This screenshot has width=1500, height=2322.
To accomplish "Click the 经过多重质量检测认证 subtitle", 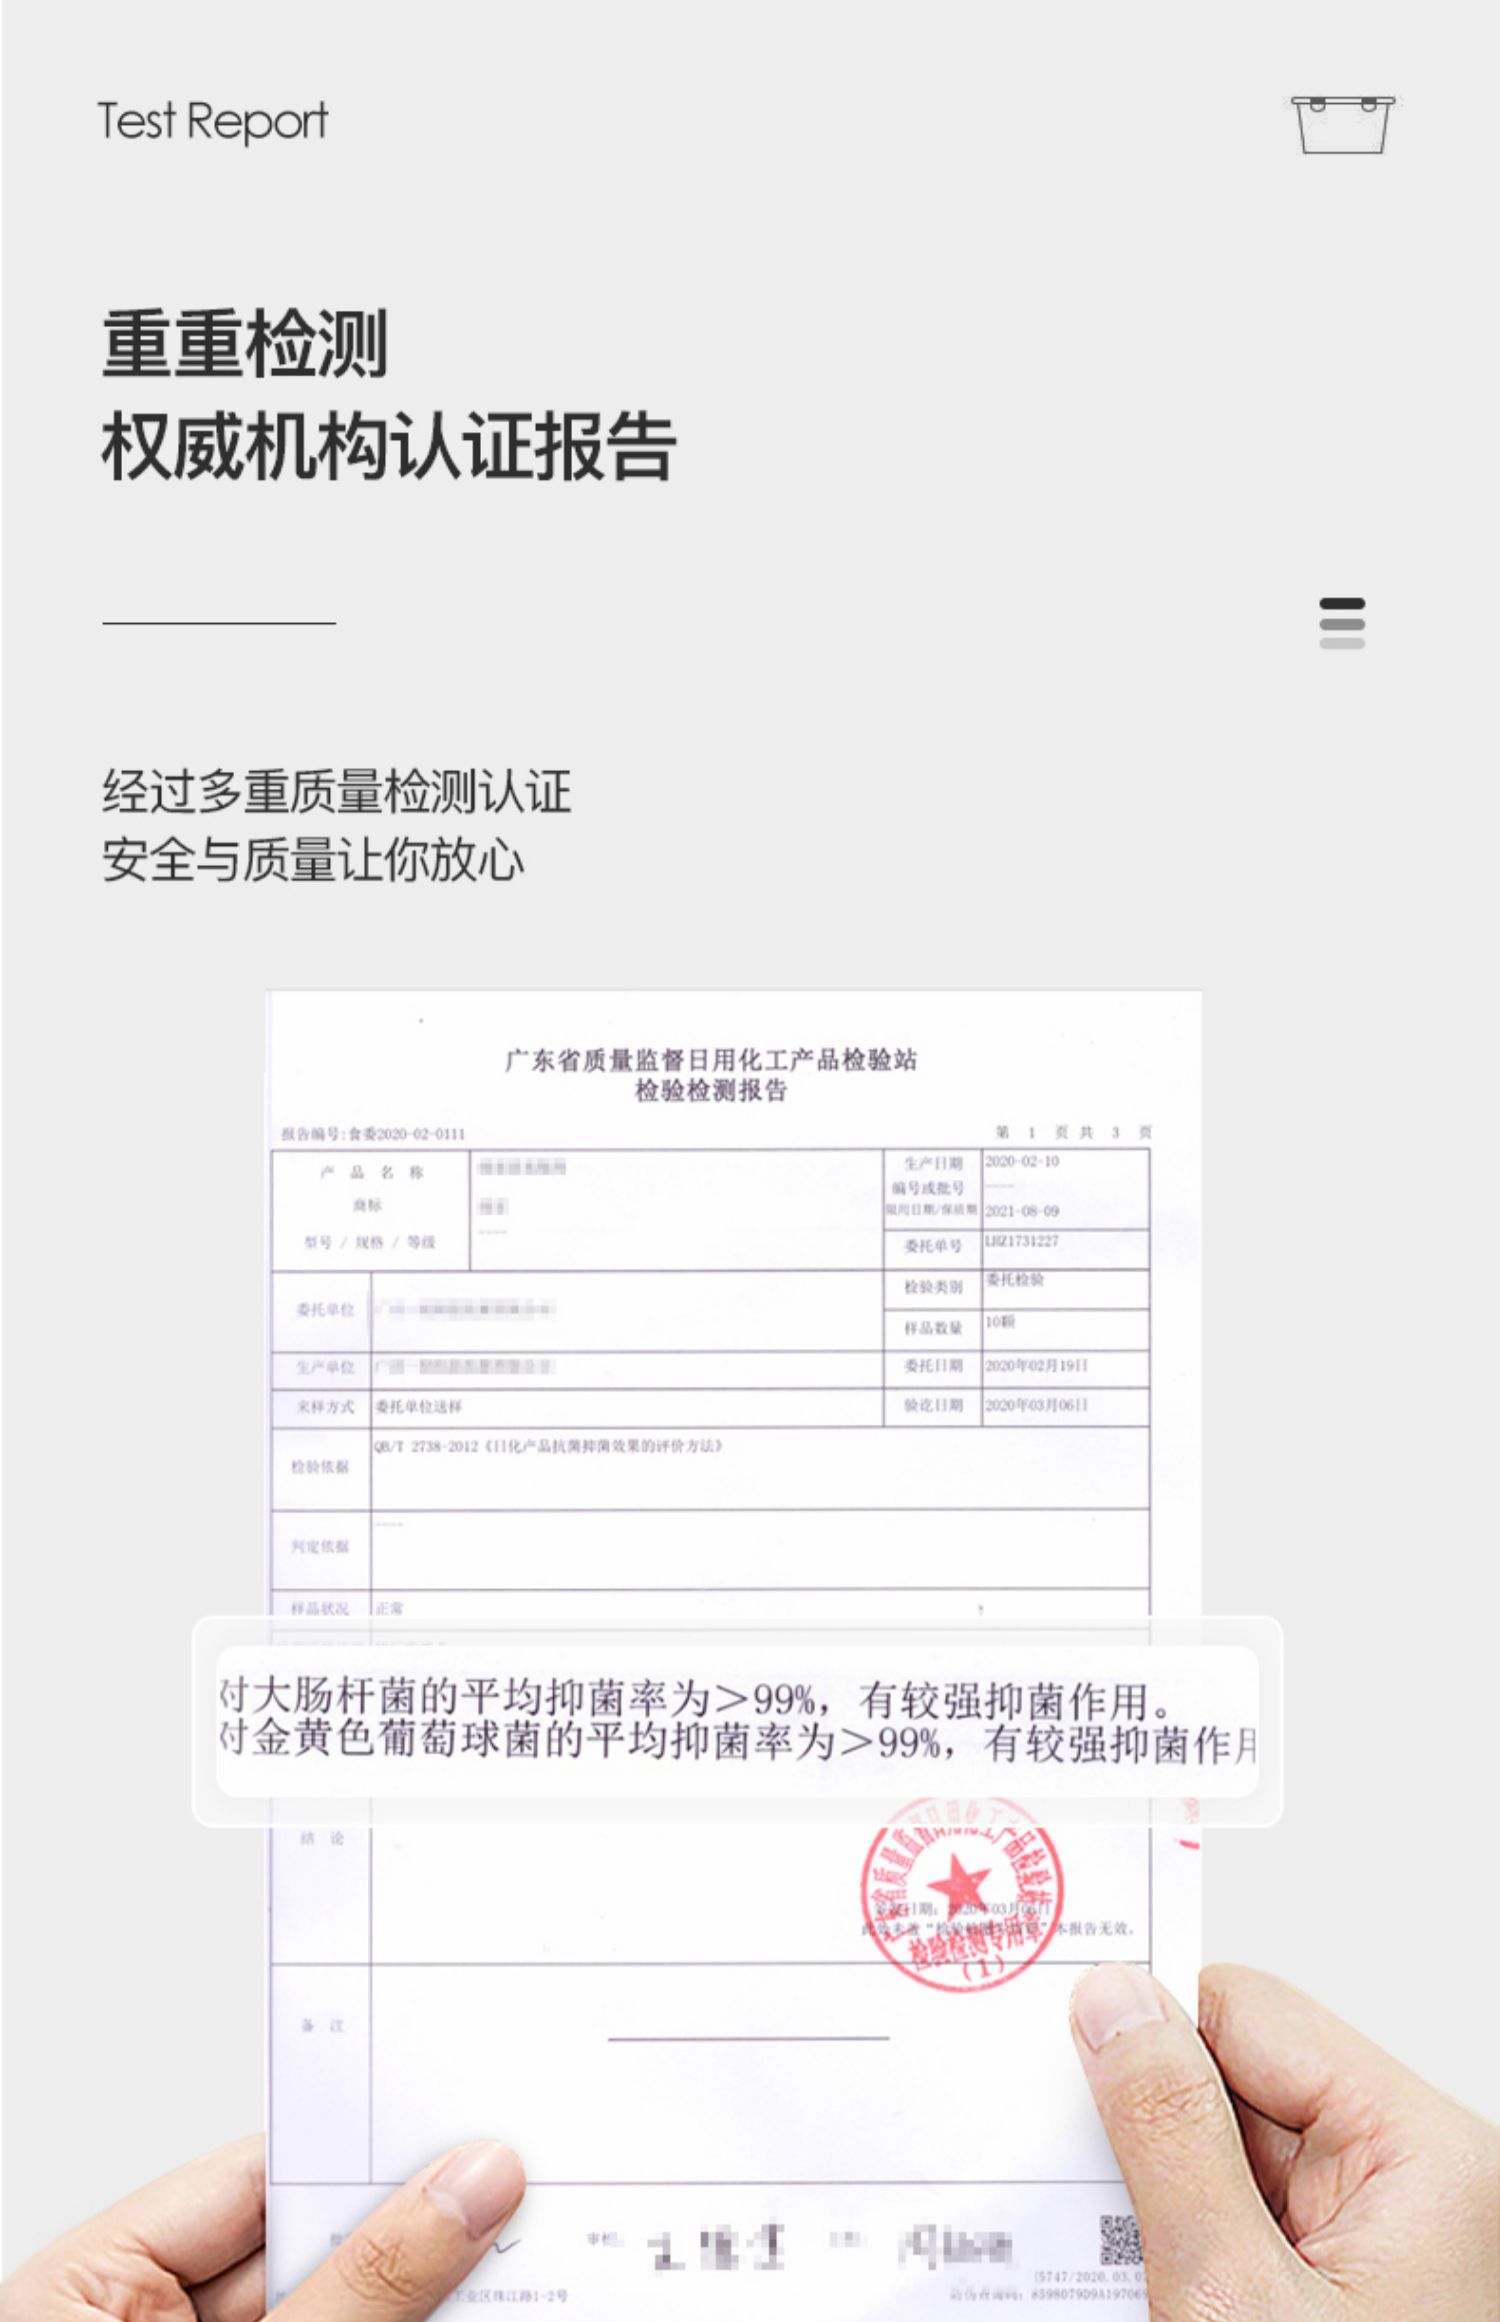I will click(336, 790).
